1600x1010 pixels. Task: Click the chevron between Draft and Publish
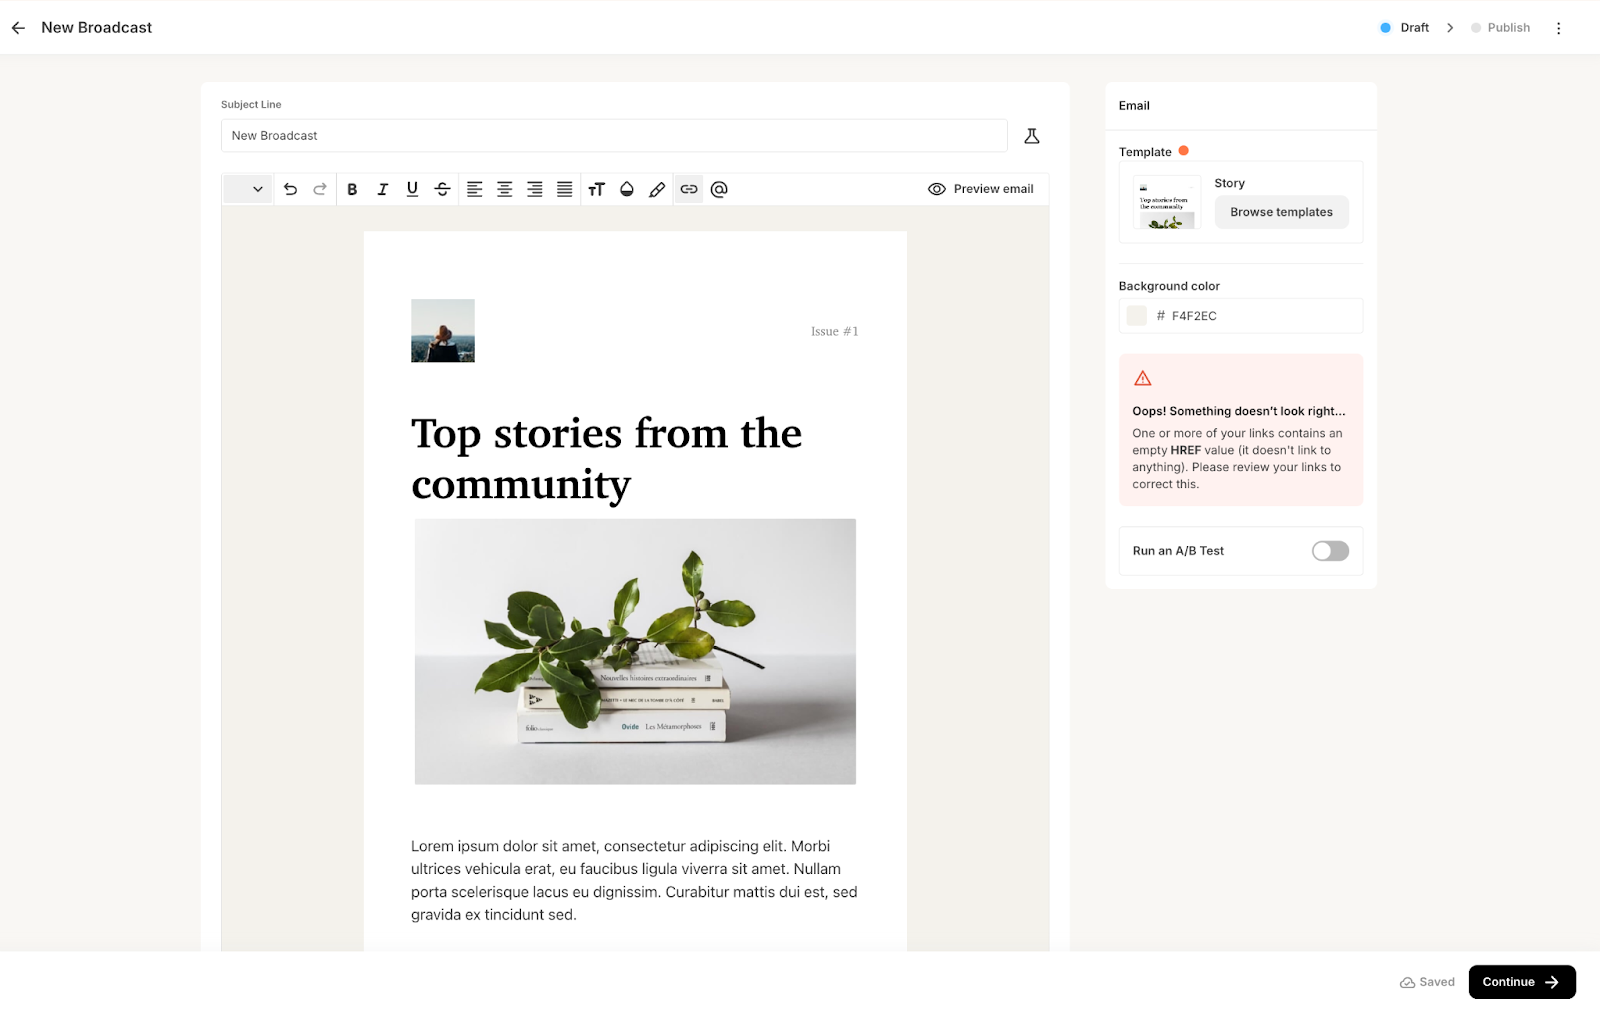(1450, 28)
